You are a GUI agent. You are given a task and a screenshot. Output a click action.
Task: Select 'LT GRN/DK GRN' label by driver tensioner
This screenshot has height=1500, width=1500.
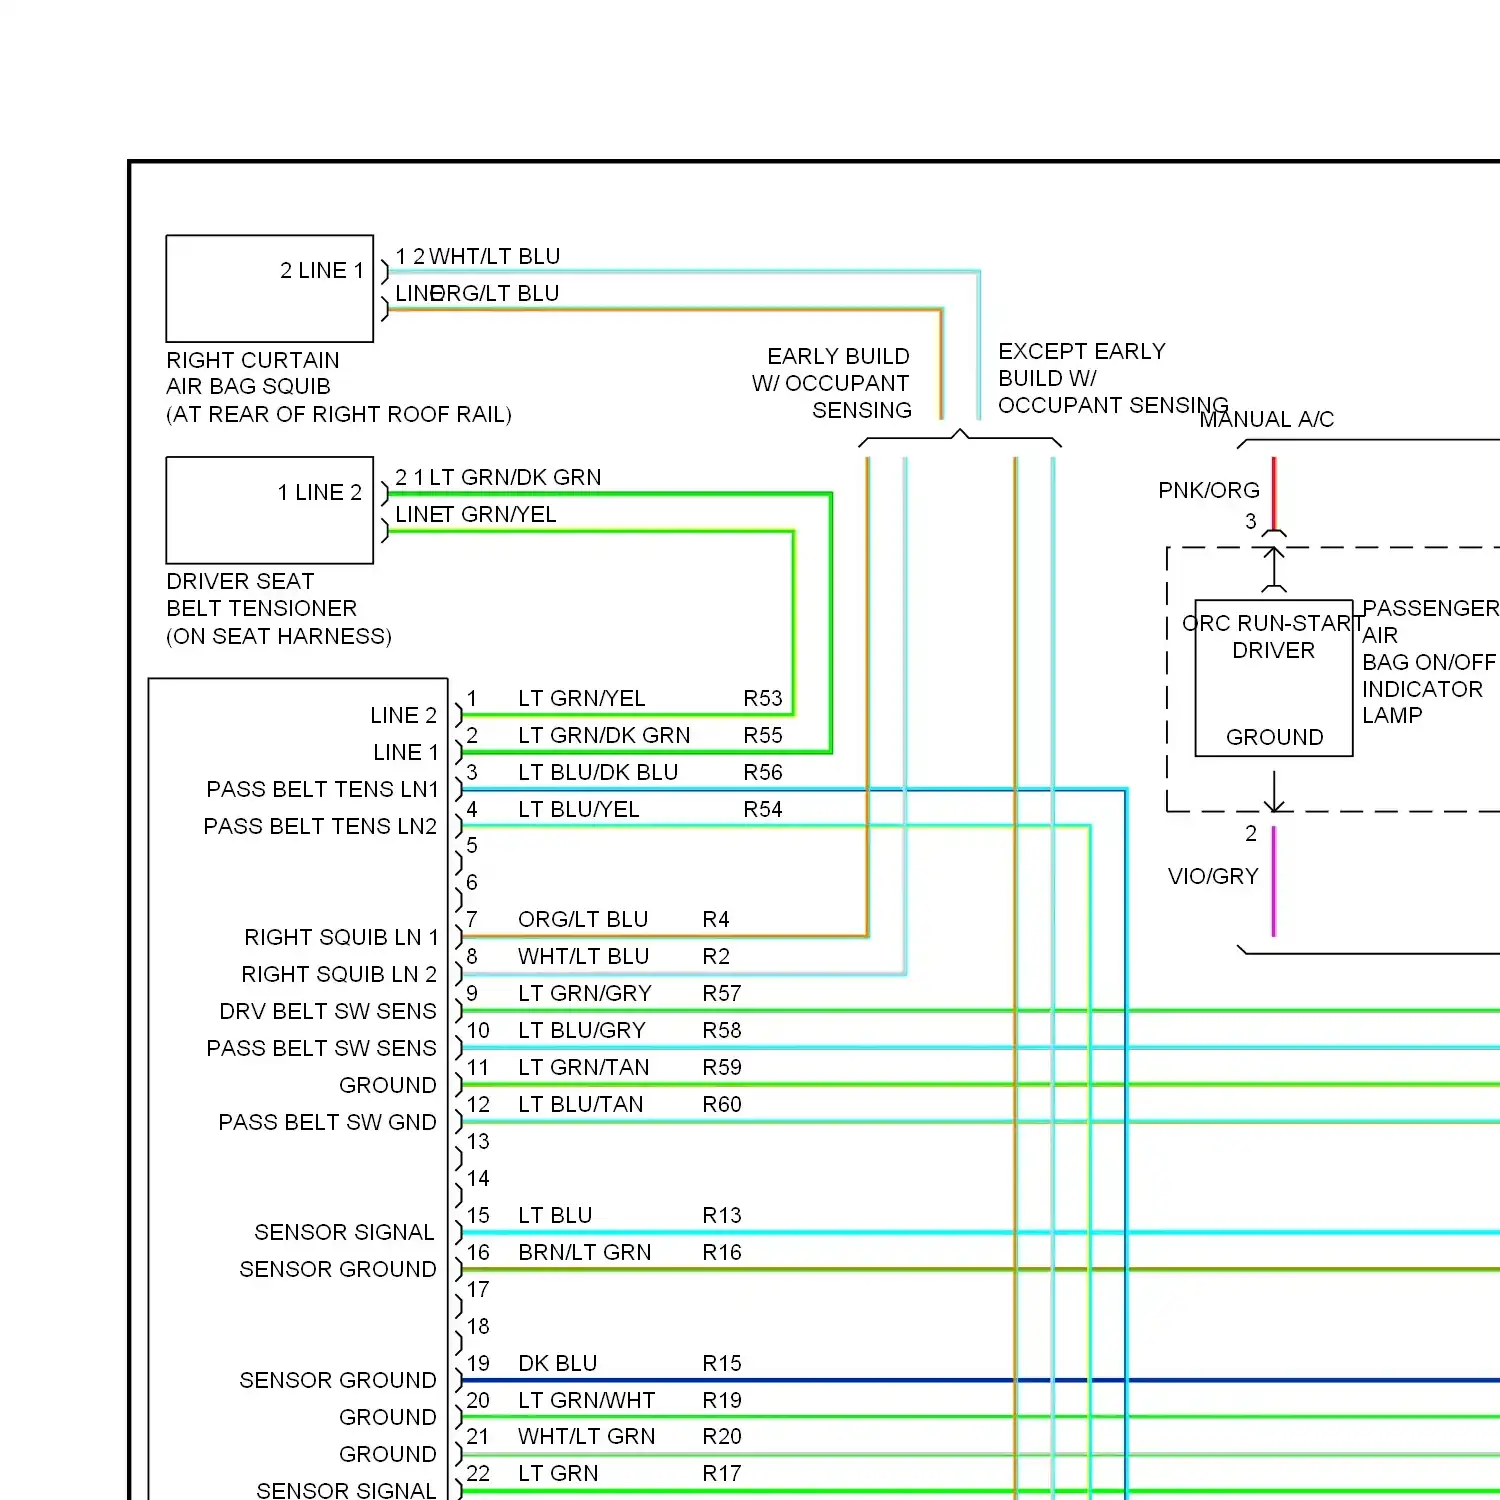click(x=515, y=477)
